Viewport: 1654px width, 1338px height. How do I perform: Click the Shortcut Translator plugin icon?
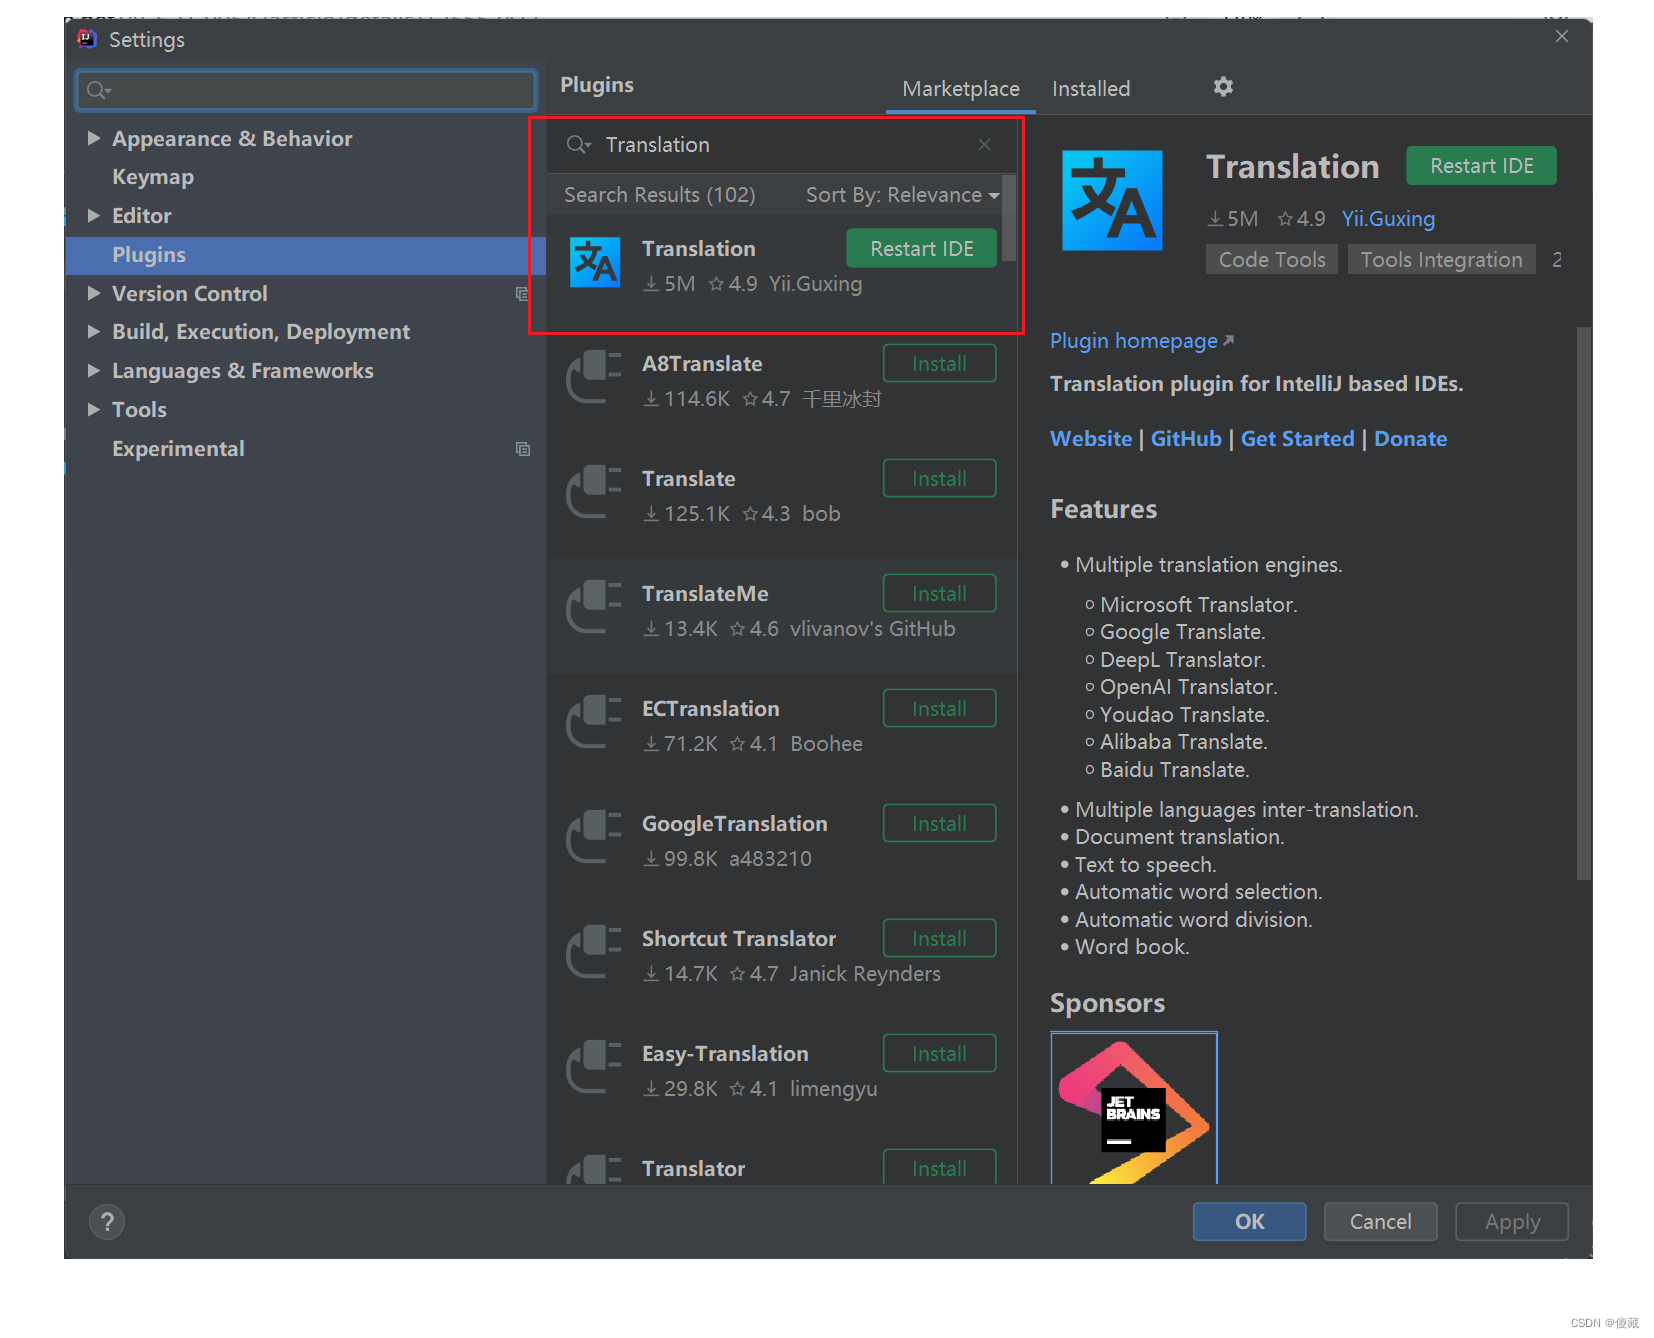point(594,952)
